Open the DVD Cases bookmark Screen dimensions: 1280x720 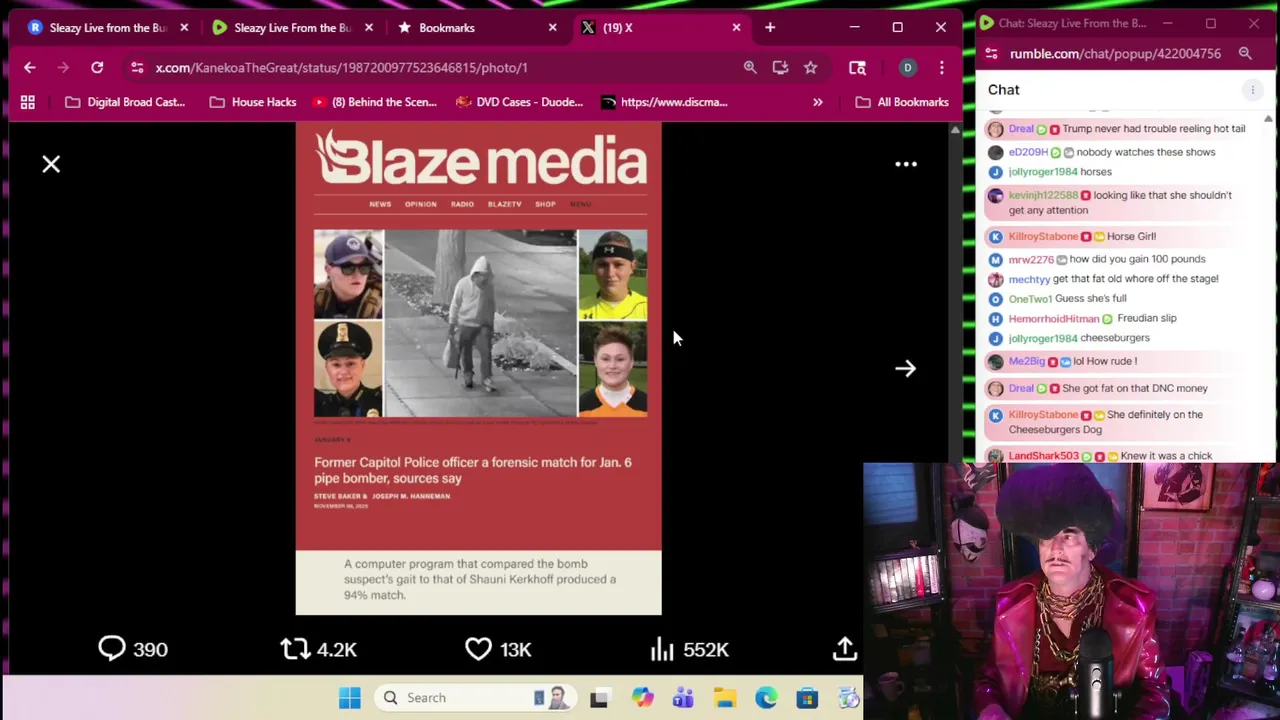[519, 102]
